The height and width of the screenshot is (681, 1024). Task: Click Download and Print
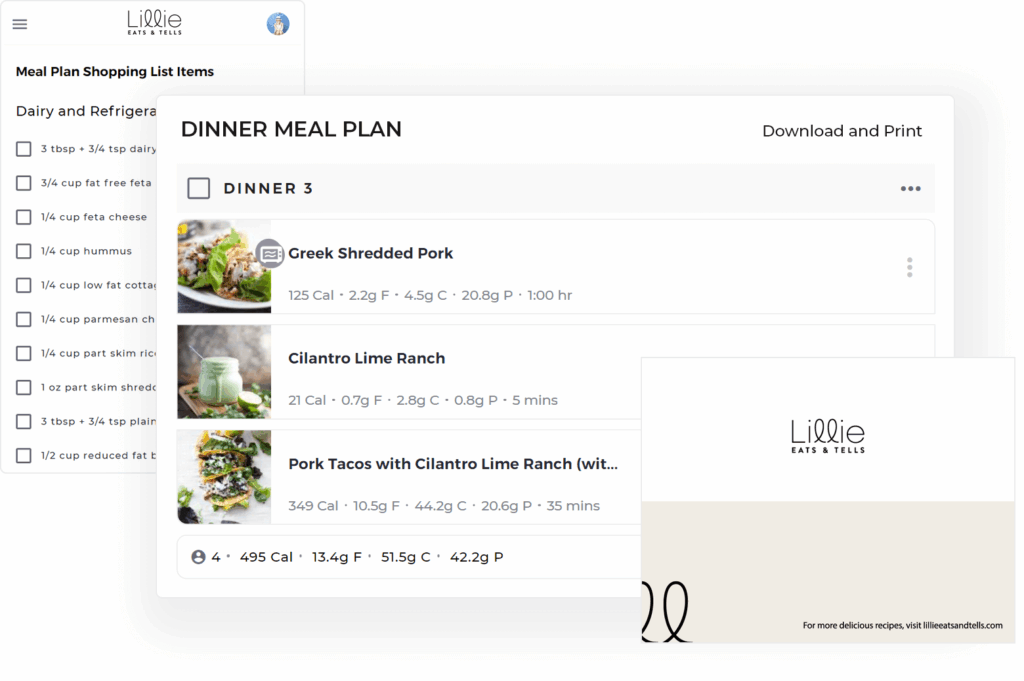(x=841, y=131)
